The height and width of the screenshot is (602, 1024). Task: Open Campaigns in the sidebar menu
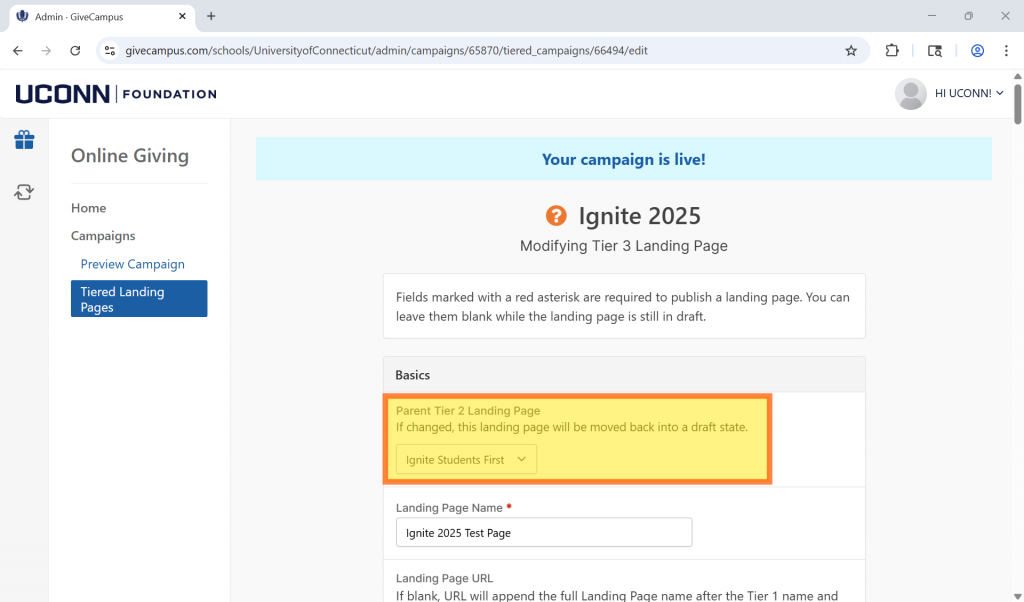(103, 236)
